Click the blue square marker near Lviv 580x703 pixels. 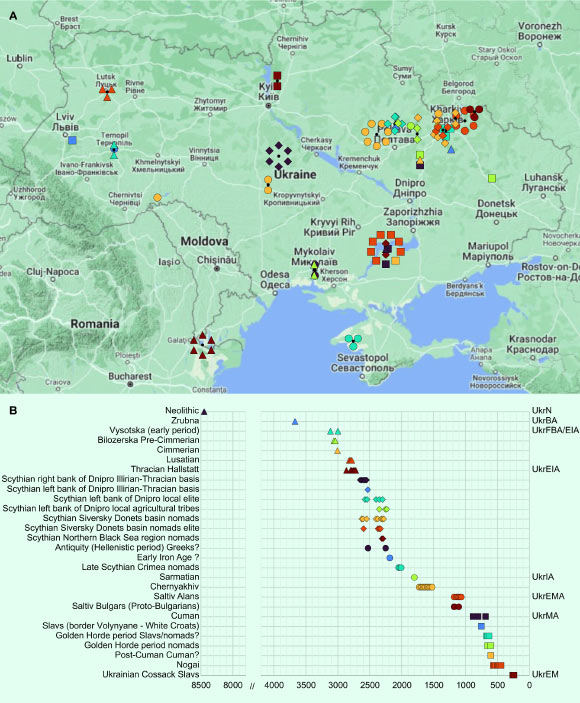[x=72, y=140]
